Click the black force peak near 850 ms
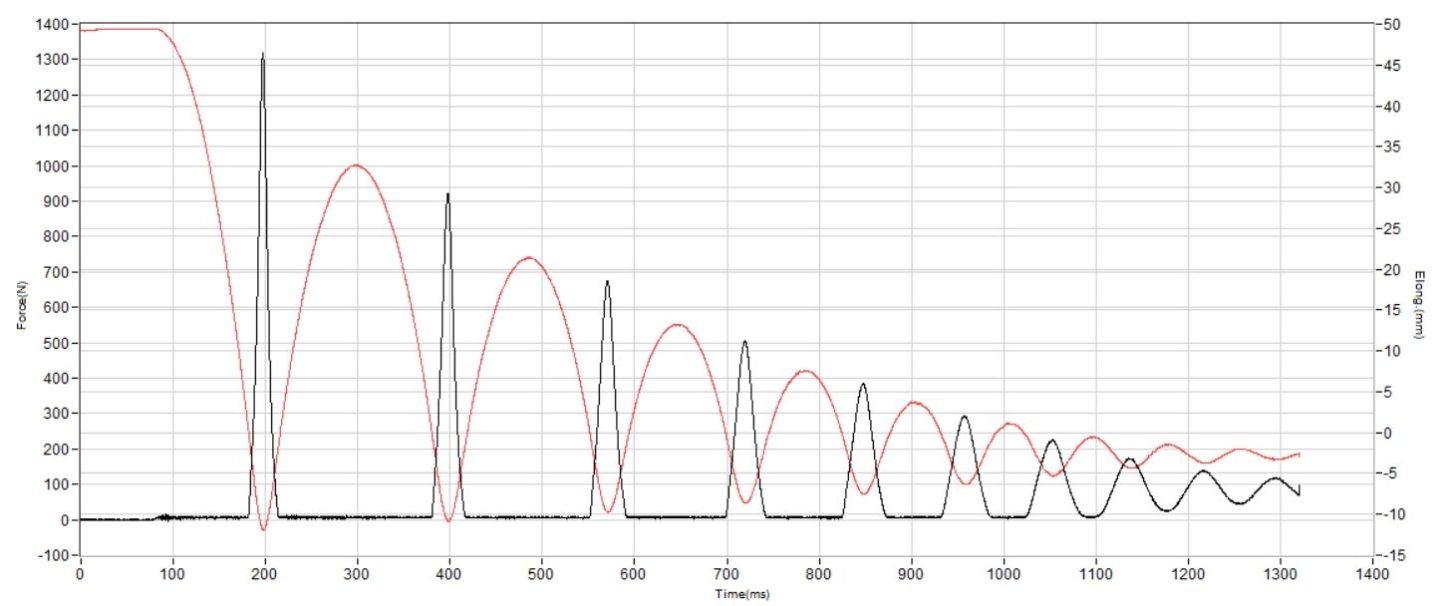1440x606 pixels. pos(863,385)
